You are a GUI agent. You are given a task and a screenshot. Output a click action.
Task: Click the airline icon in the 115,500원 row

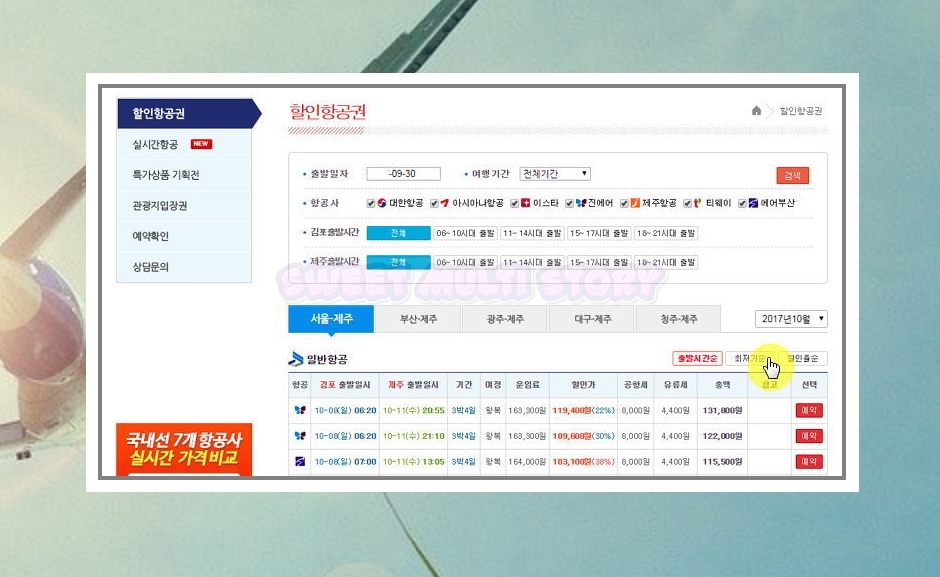coord(300,462)
